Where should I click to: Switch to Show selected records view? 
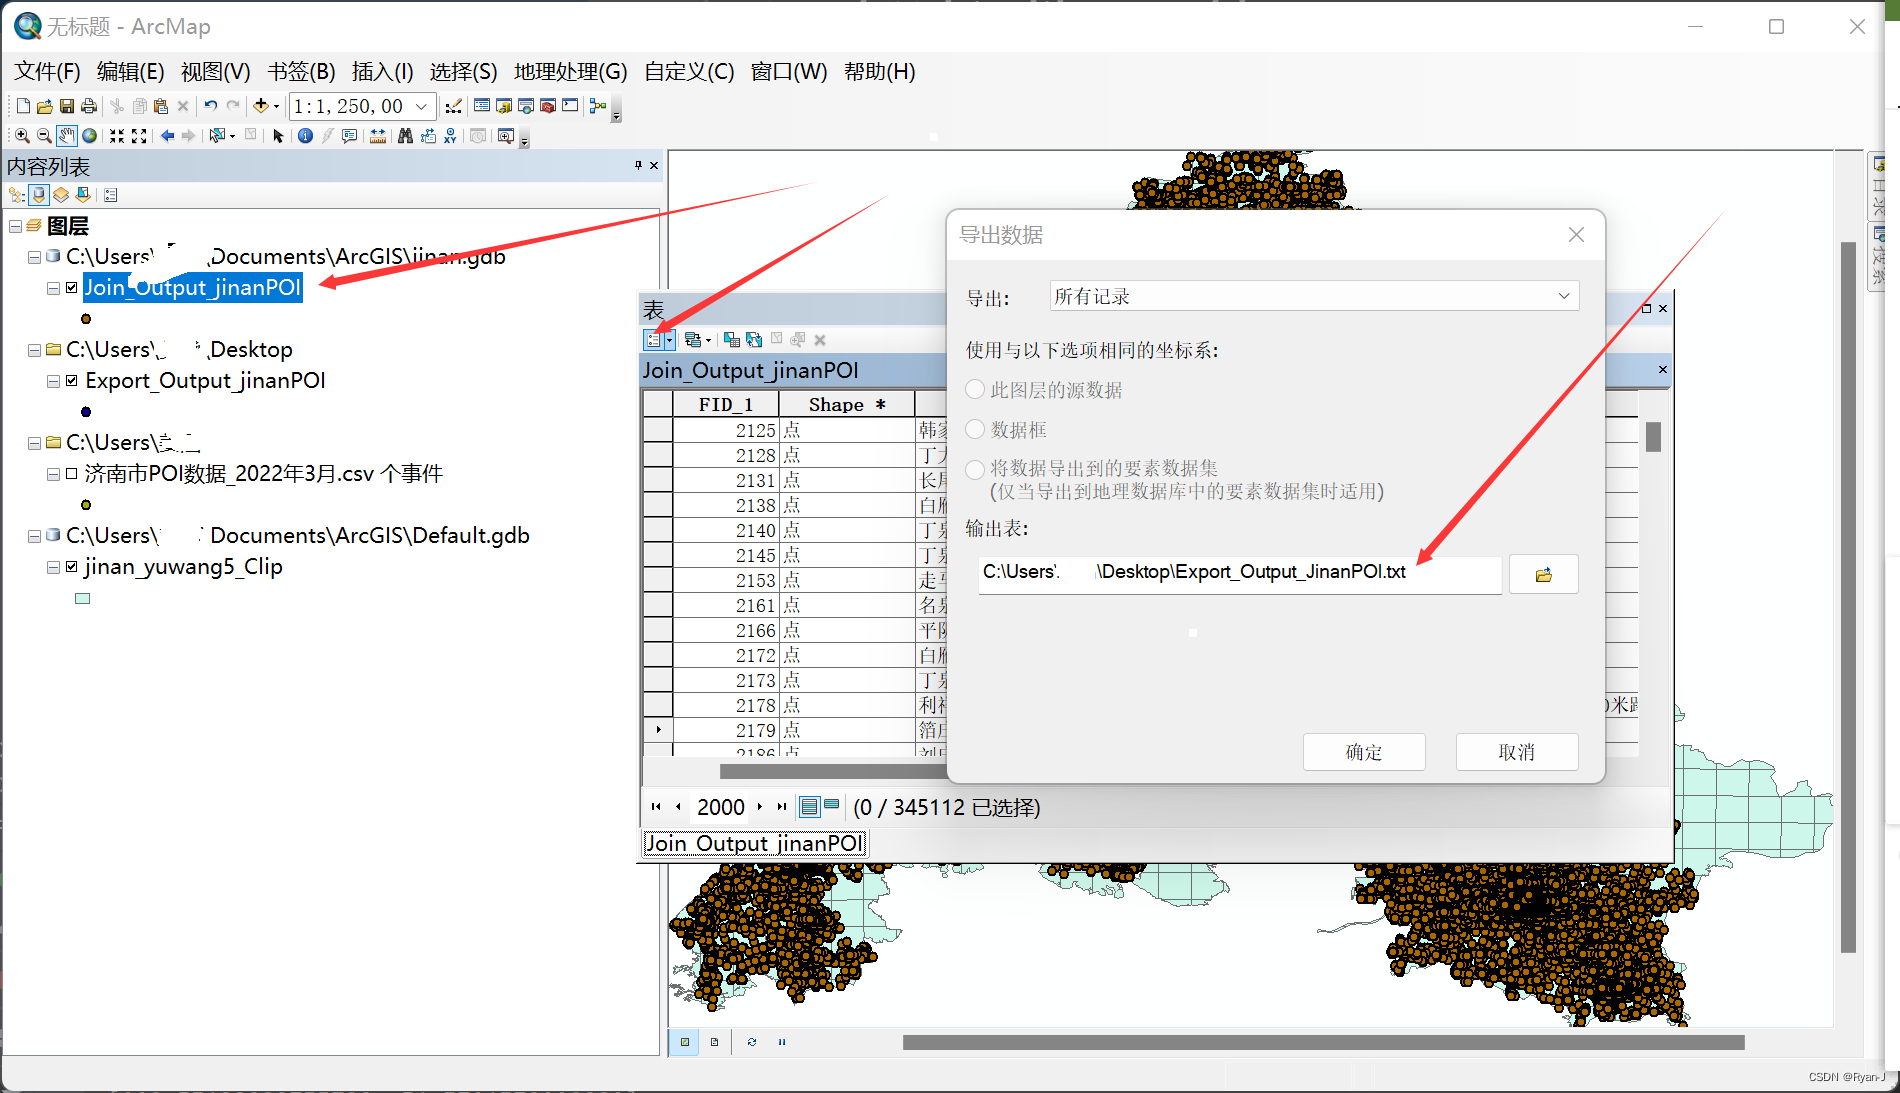[x=831, y=806]
